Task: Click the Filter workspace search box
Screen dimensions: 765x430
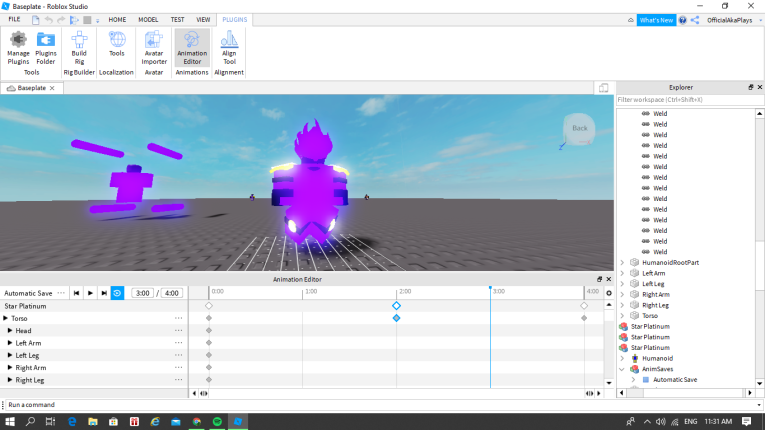Action: click(x=690, y=100)
